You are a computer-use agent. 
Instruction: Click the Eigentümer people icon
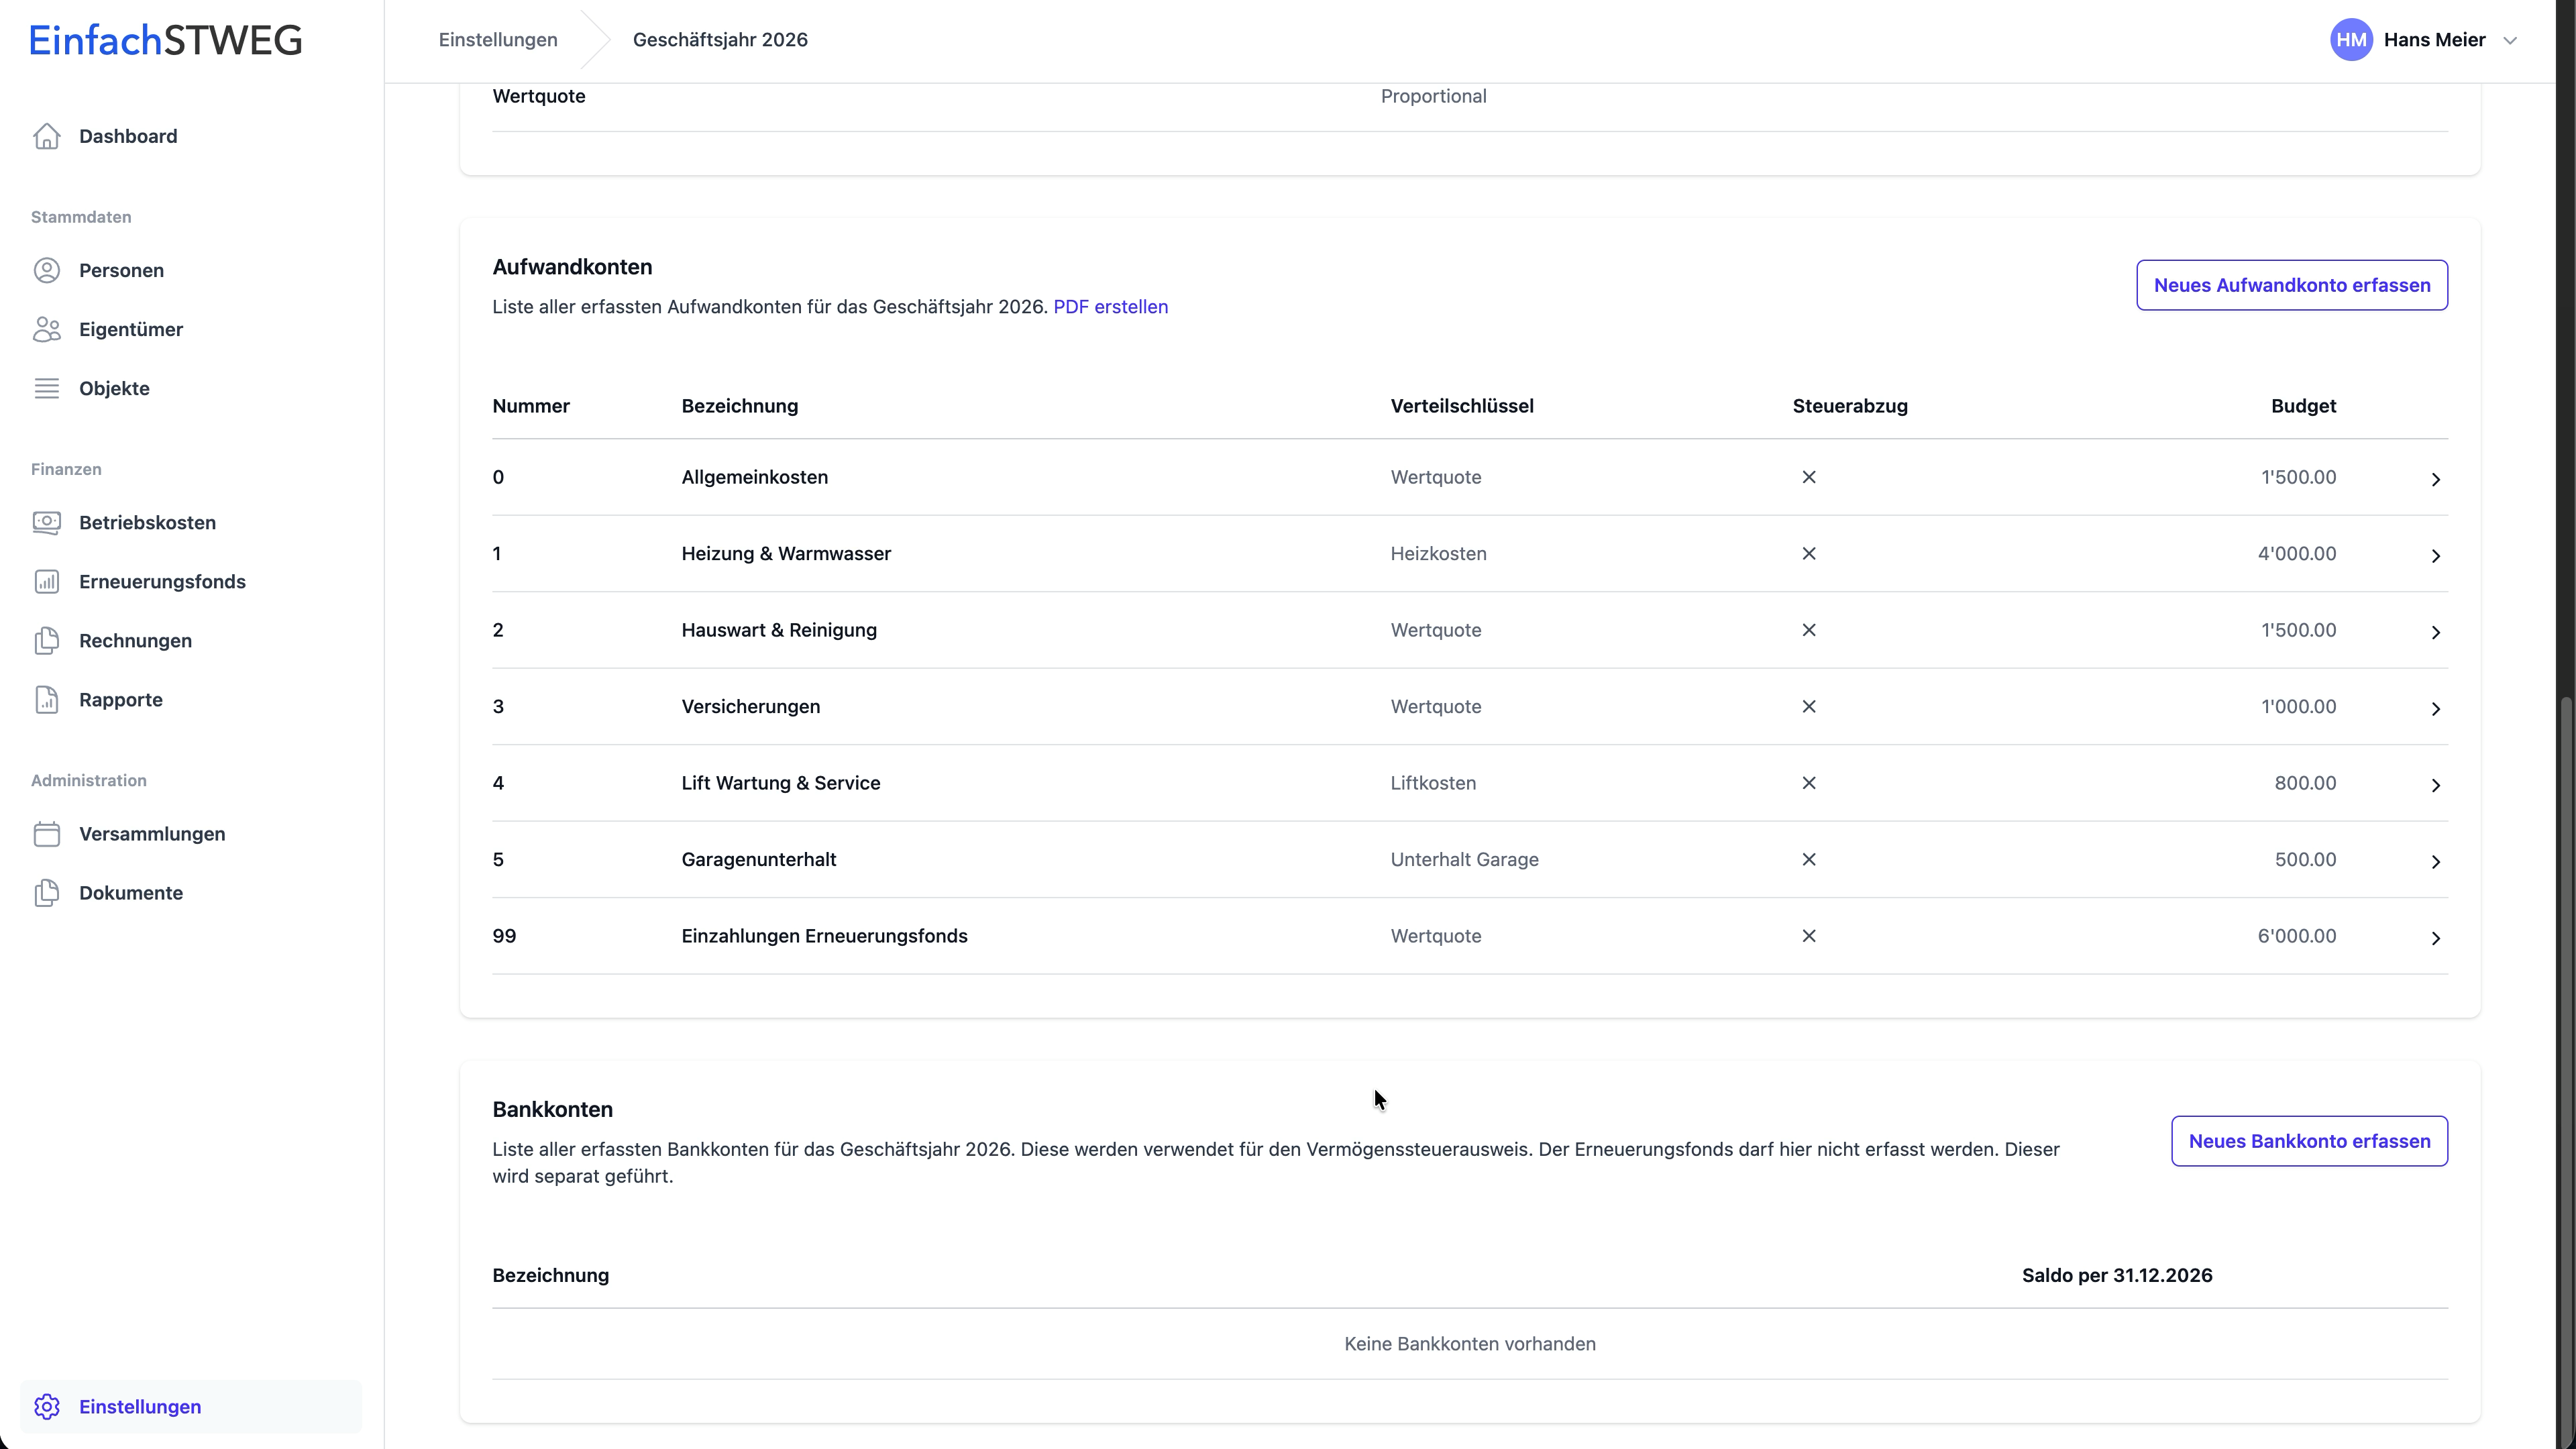(x=47, y=329)
